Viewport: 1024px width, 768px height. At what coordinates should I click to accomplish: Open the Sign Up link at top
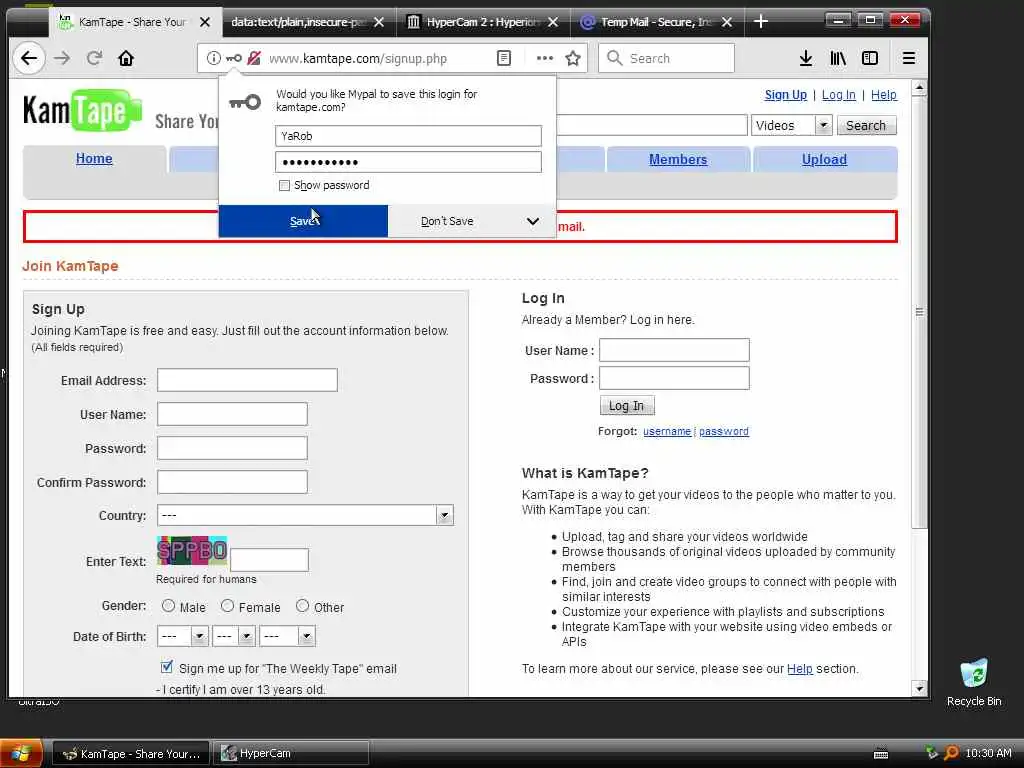tap(786, 95)
